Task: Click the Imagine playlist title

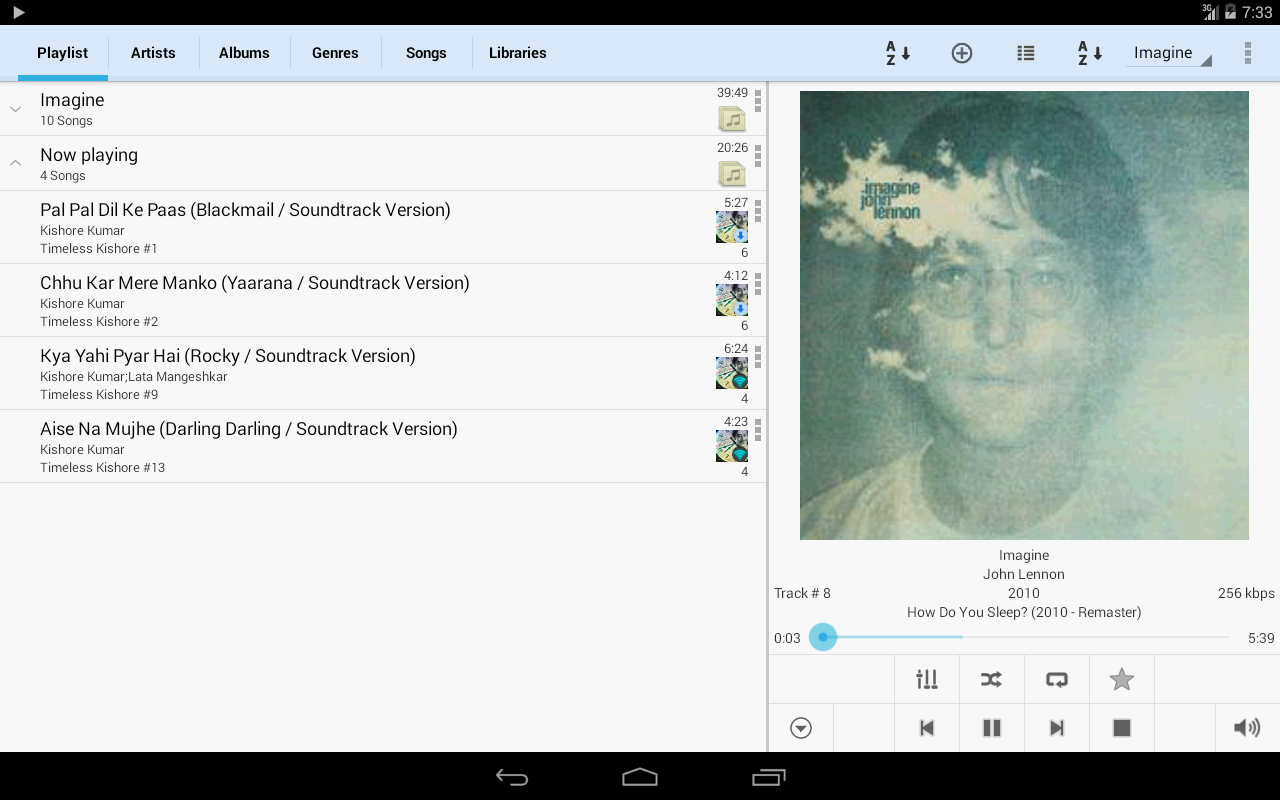Action: pyautogui.click(x=72, y=100)
